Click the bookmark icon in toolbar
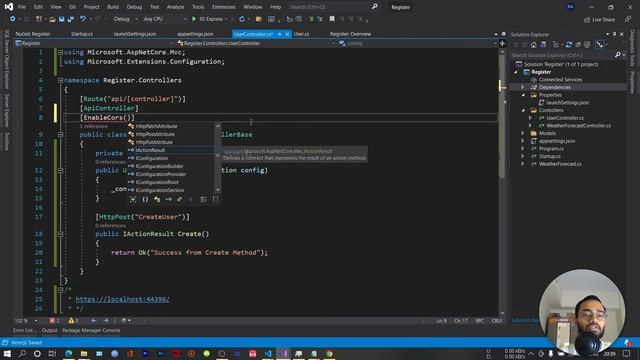The height and width of the screenshot is (360, 640). (x=332, y=19)
